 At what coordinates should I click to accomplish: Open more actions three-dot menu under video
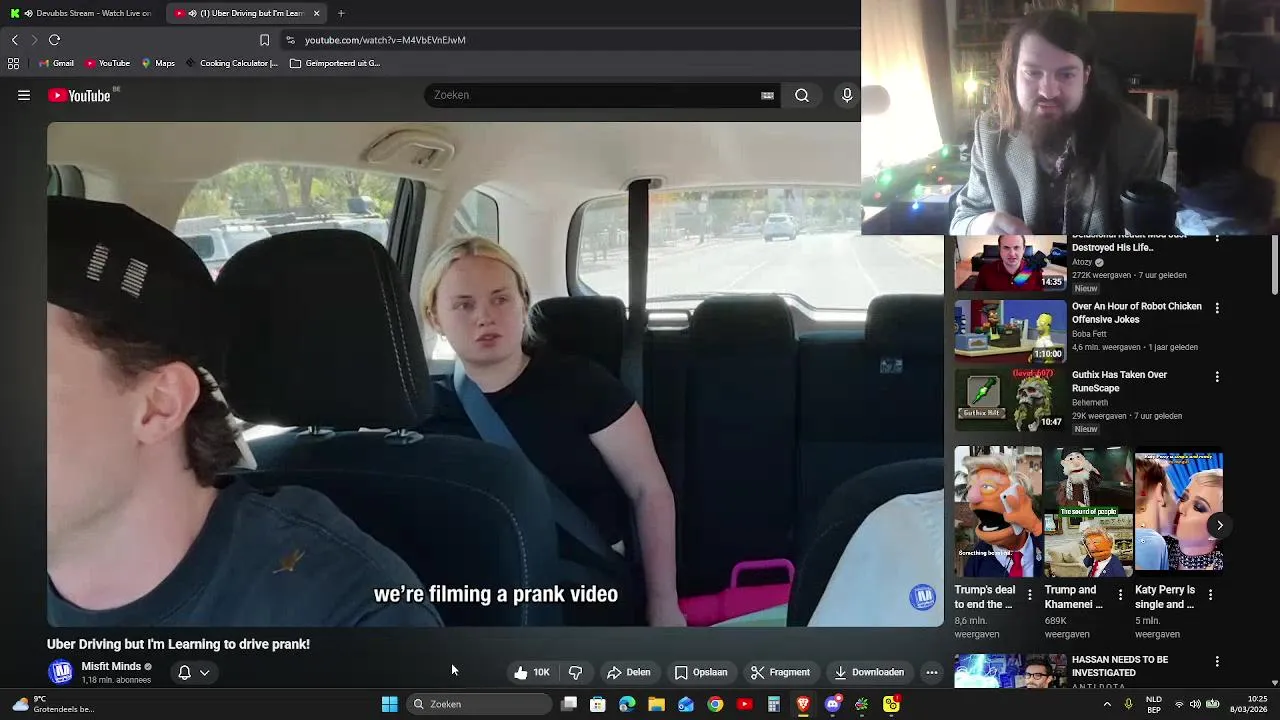(932, 672)
